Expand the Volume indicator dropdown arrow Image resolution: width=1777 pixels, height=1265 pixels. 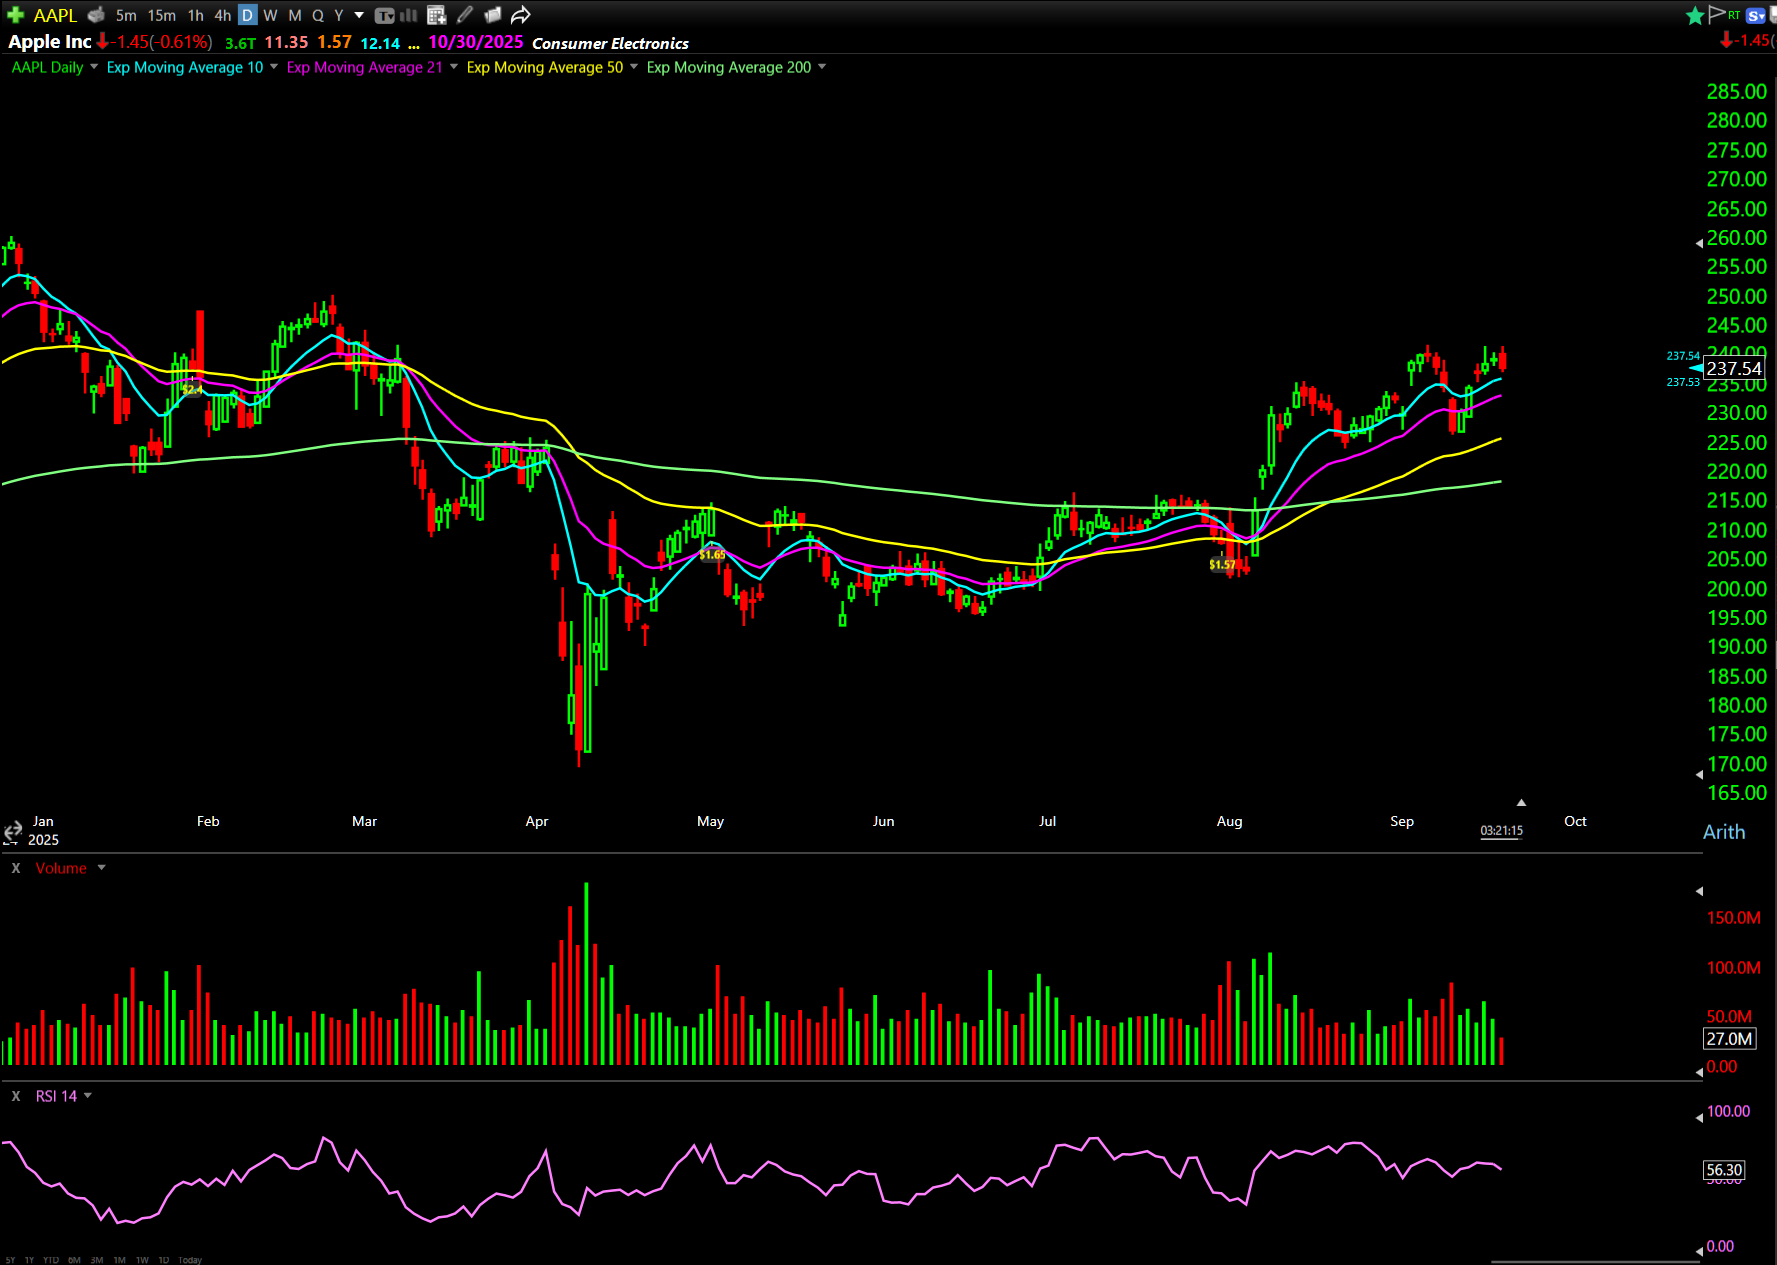pos(101,868)
